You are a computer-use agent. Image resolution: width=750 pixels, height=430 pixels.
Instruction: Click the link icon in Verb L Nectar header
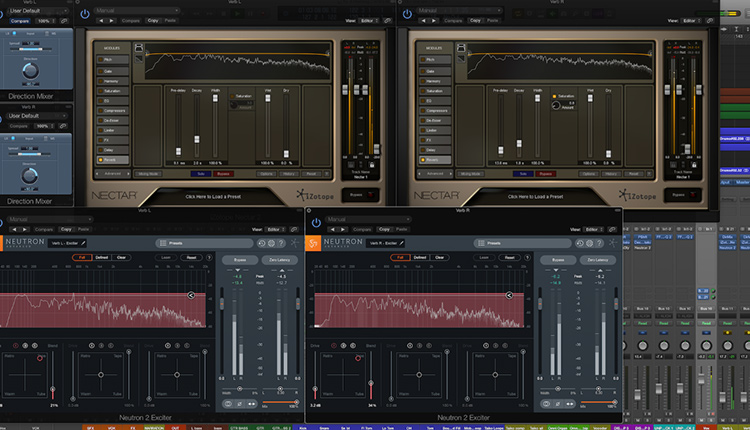(x=388, y=21)
